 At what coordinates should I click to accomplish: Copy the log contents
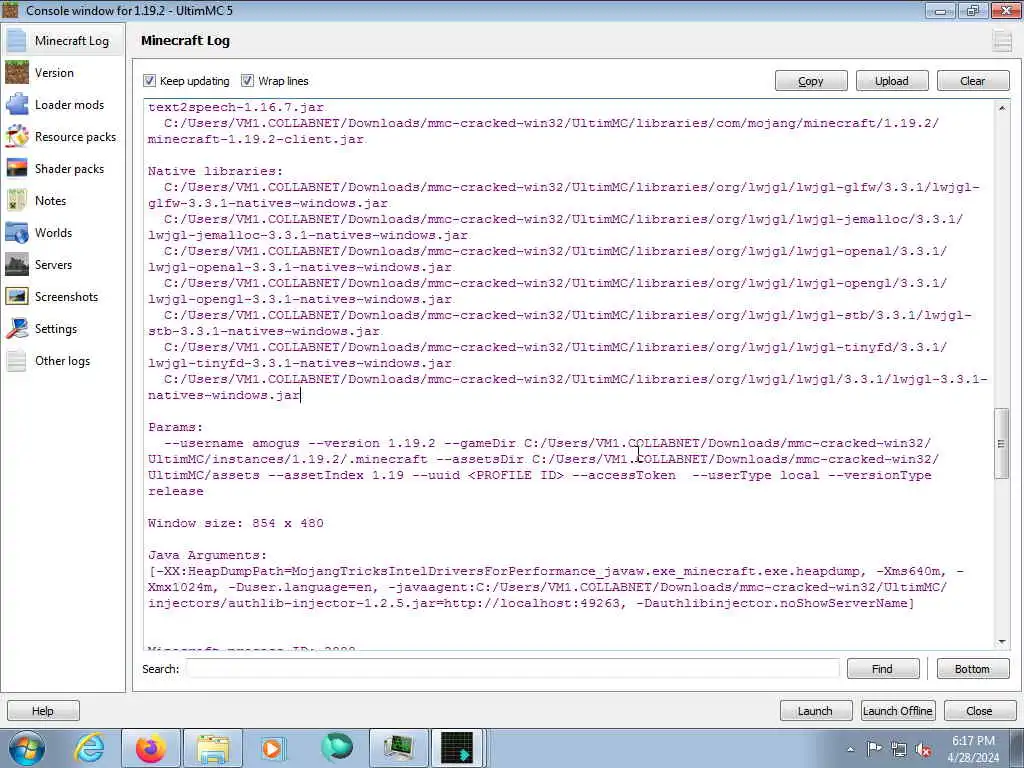pos(811,81)
